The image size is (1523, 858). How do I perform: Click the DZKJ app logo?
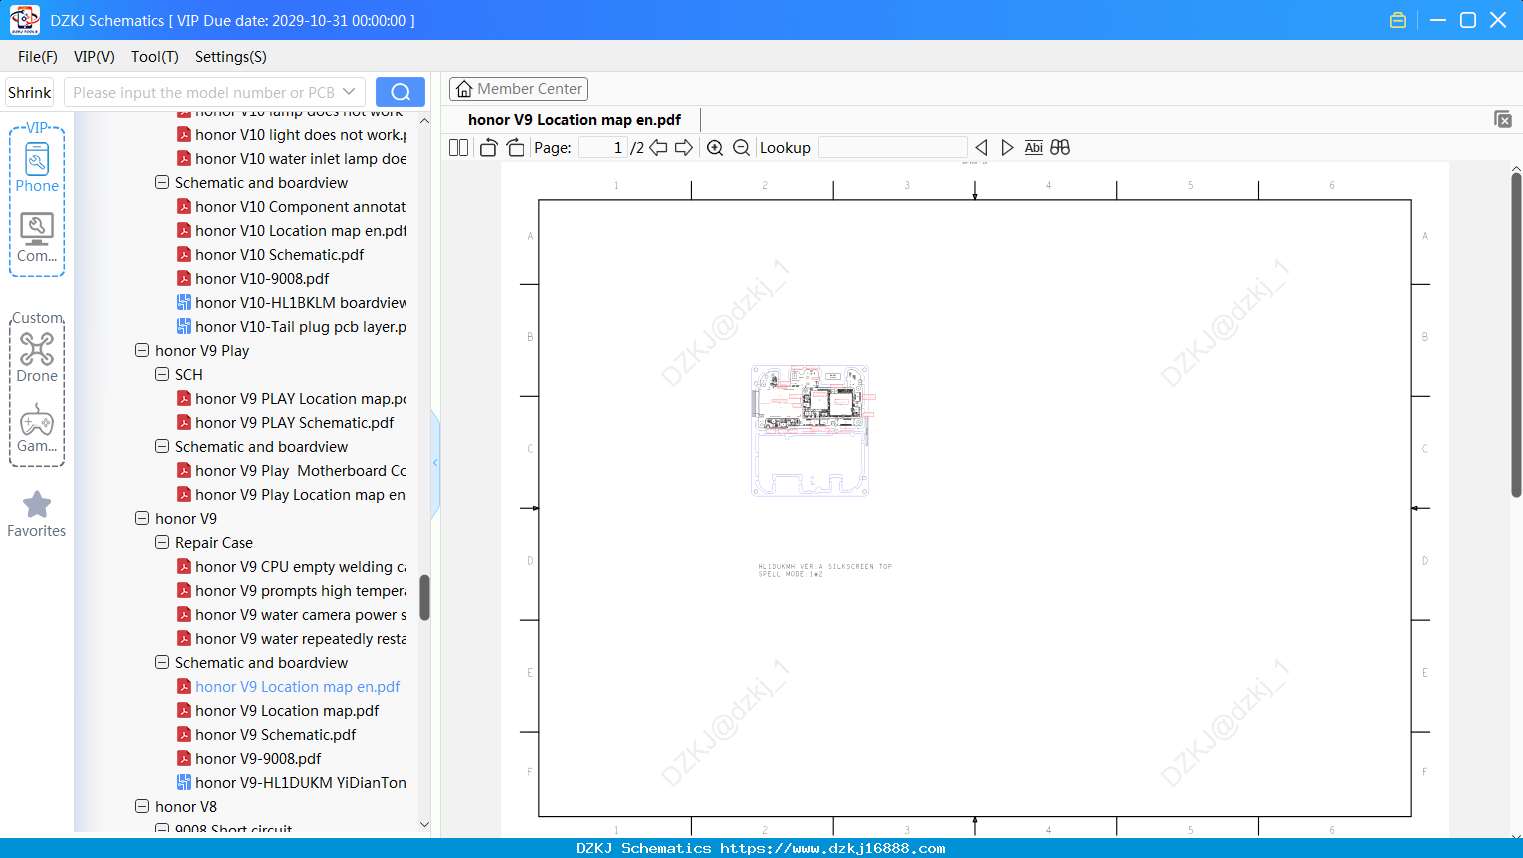coord(24,20)
